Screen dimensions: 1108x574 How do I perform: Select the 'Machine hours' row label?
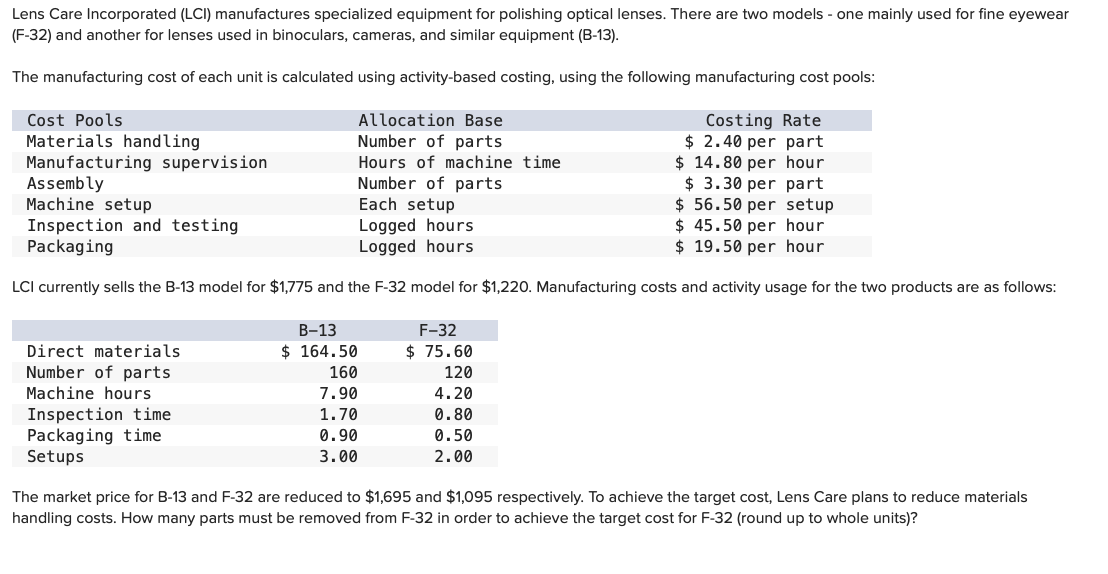pyautogui.click(x=89, y=394)
